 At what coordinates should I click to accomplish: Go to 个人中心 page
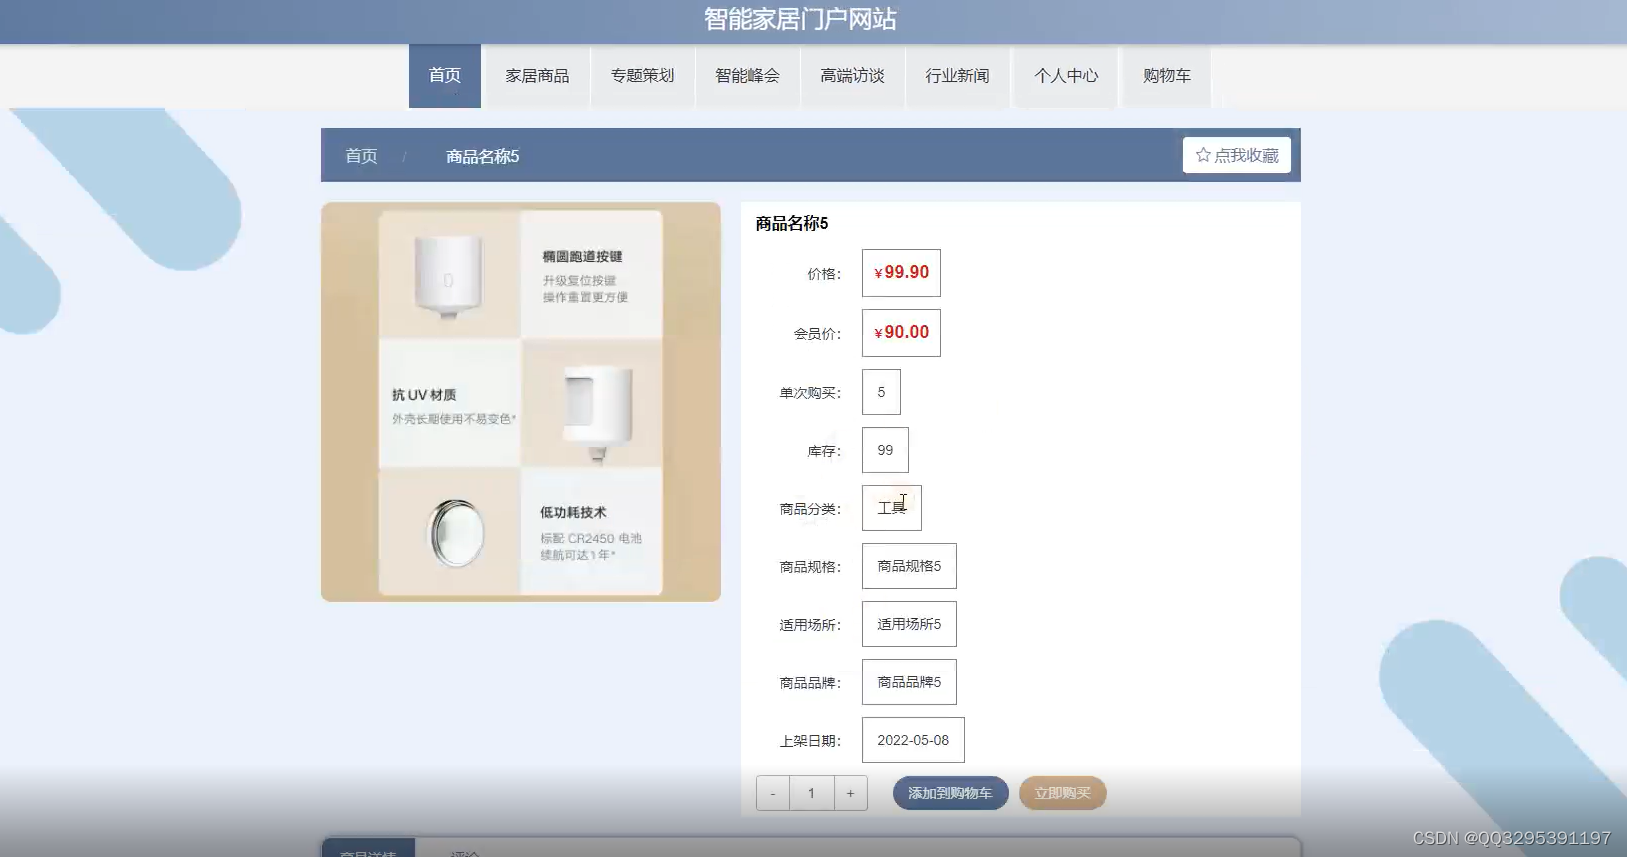point(1066,76)
